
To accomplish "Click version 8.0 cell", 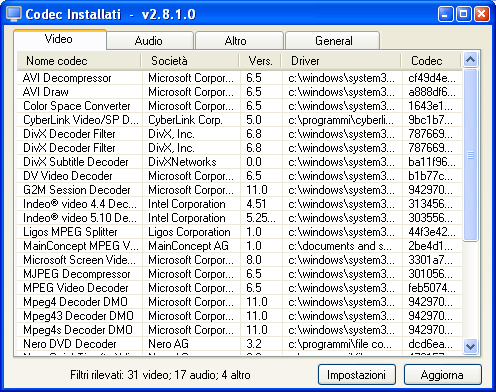I will coord(254,260).
